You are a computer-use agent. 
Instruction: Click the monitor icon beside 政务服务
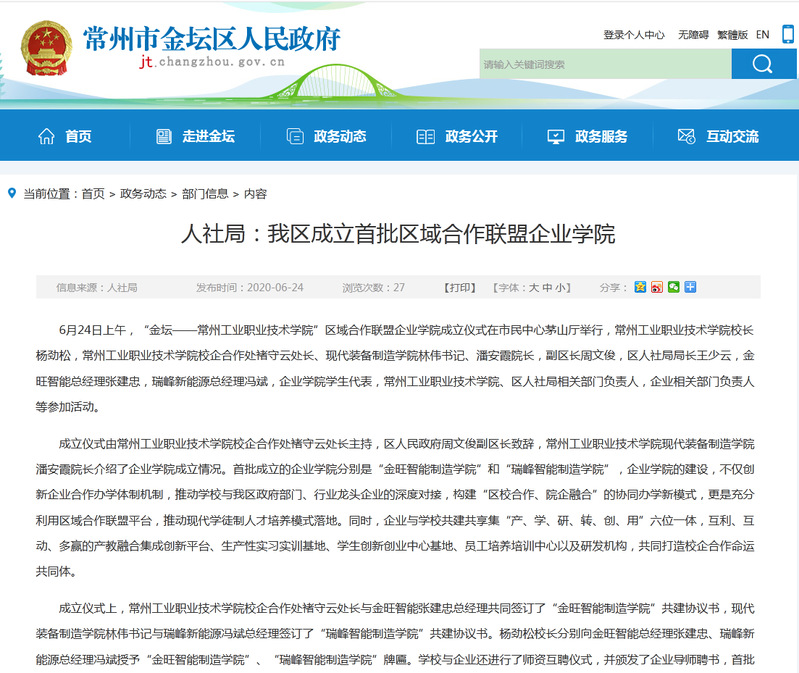tap(555, 136)
